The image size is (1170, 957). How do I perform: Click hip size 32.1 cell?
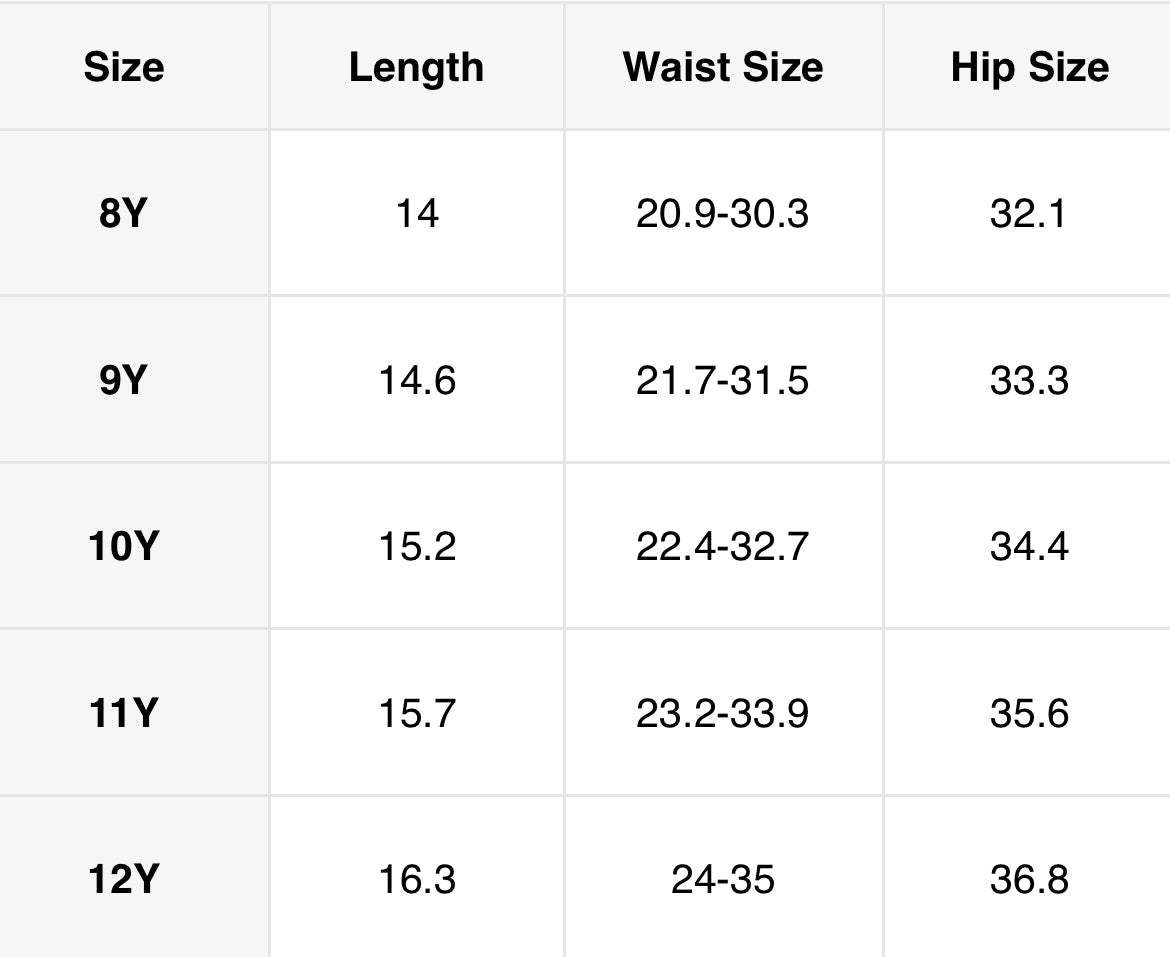tap(1029, 214)
